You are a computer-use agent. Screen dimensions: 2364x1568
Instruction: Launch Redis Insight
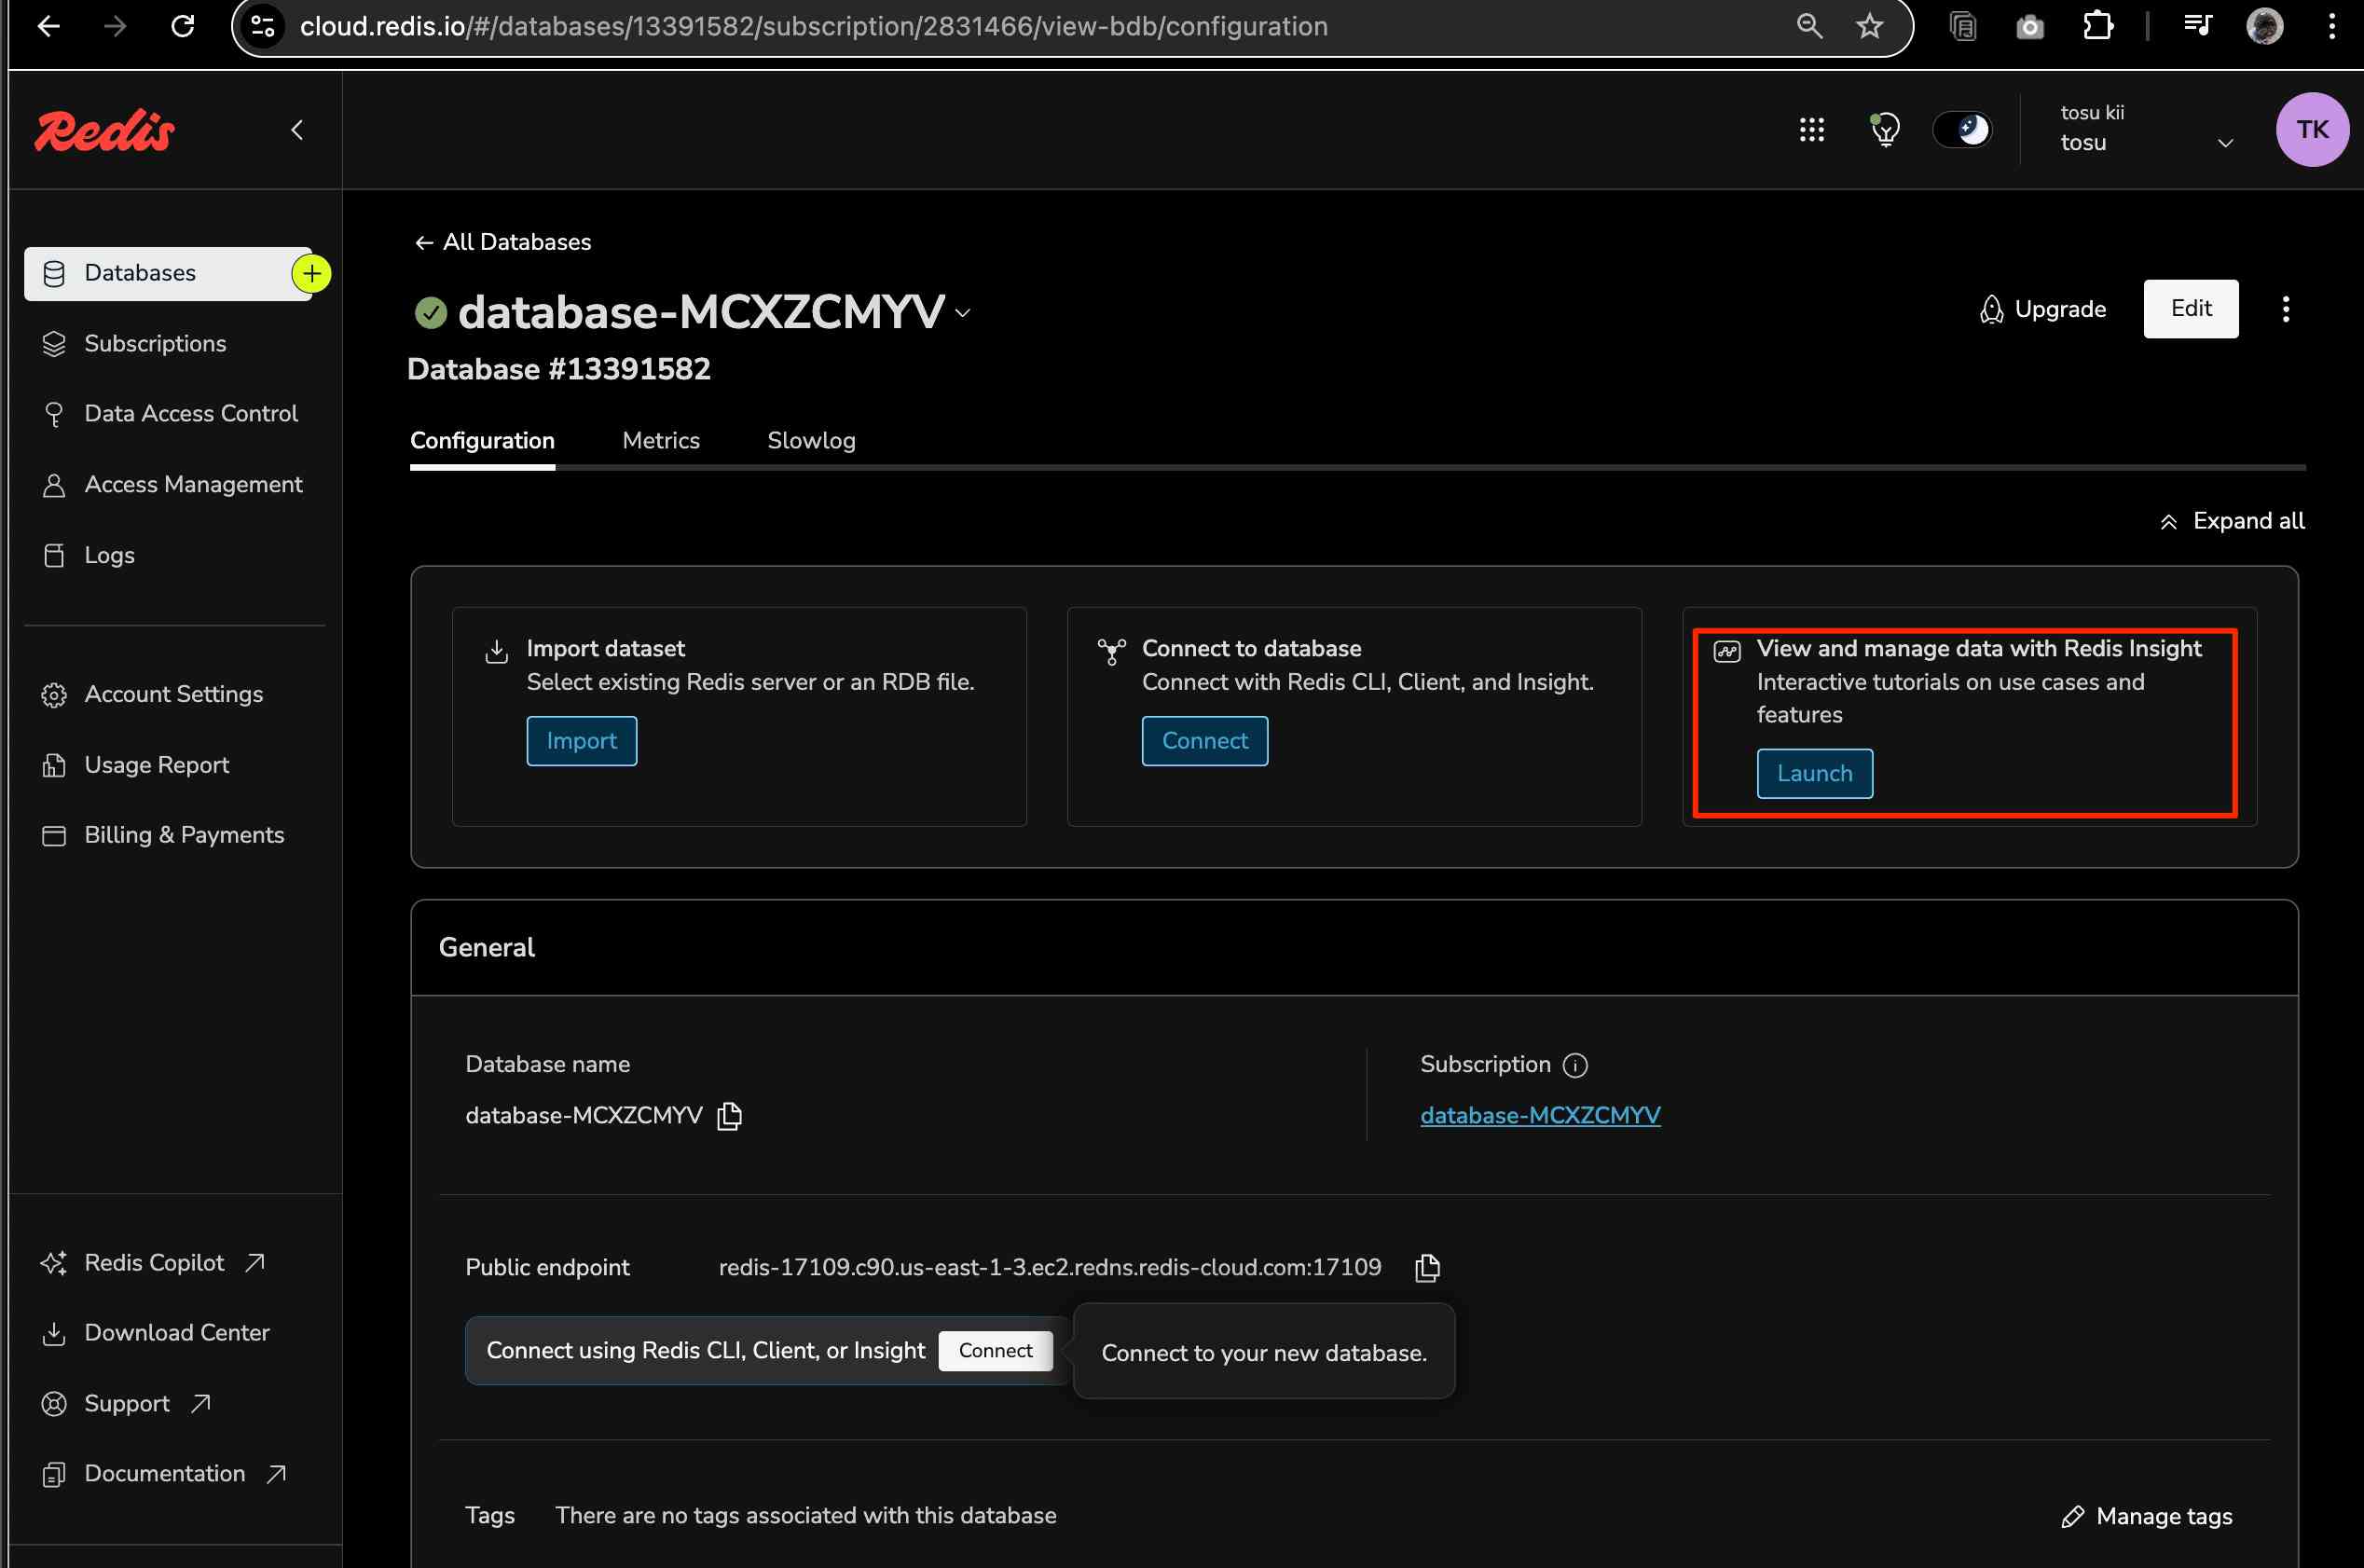tap(1814, 773)
